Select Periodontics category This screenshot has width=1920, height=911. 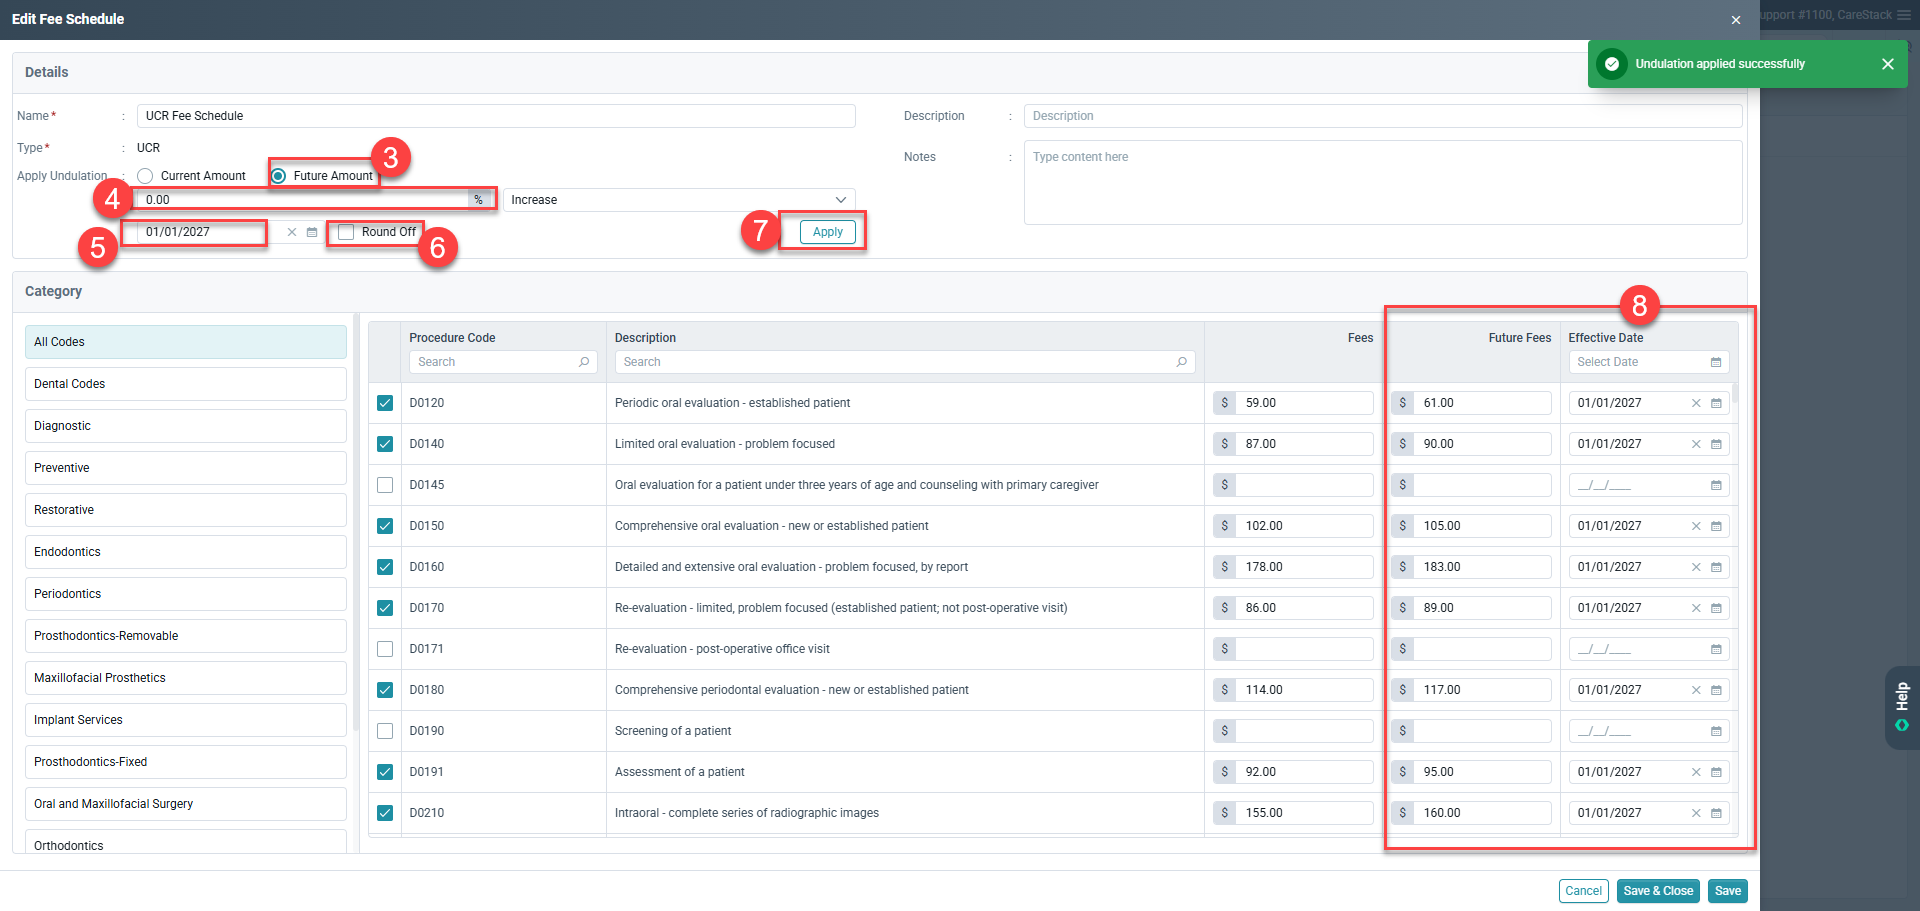tap(186, 594)
